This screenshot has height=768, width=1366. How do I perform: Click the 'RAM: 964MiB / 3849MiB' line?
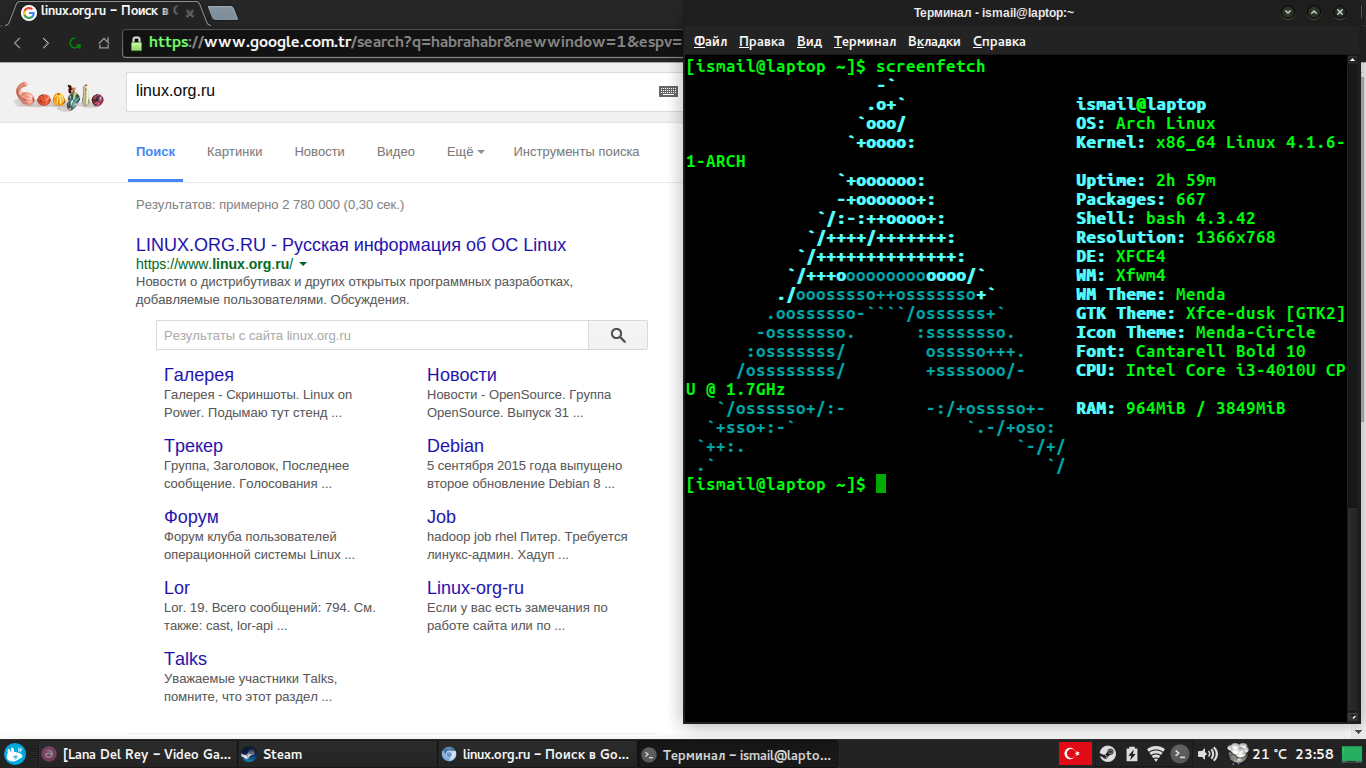click(1181, 409)
